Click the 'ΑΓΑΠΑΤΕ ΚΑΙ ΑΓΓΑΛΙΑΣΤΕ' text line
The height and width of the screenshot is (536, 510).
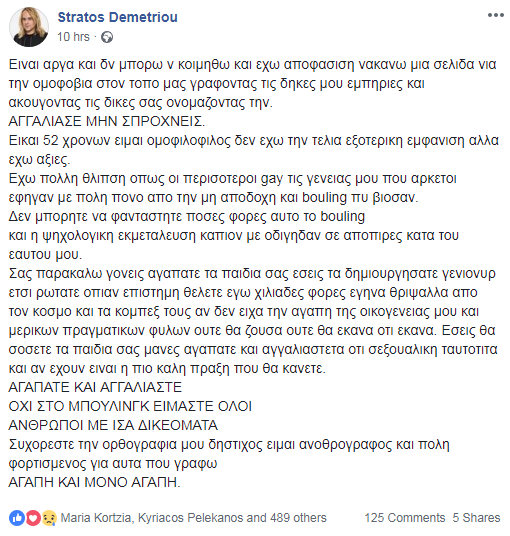(95, 387)
